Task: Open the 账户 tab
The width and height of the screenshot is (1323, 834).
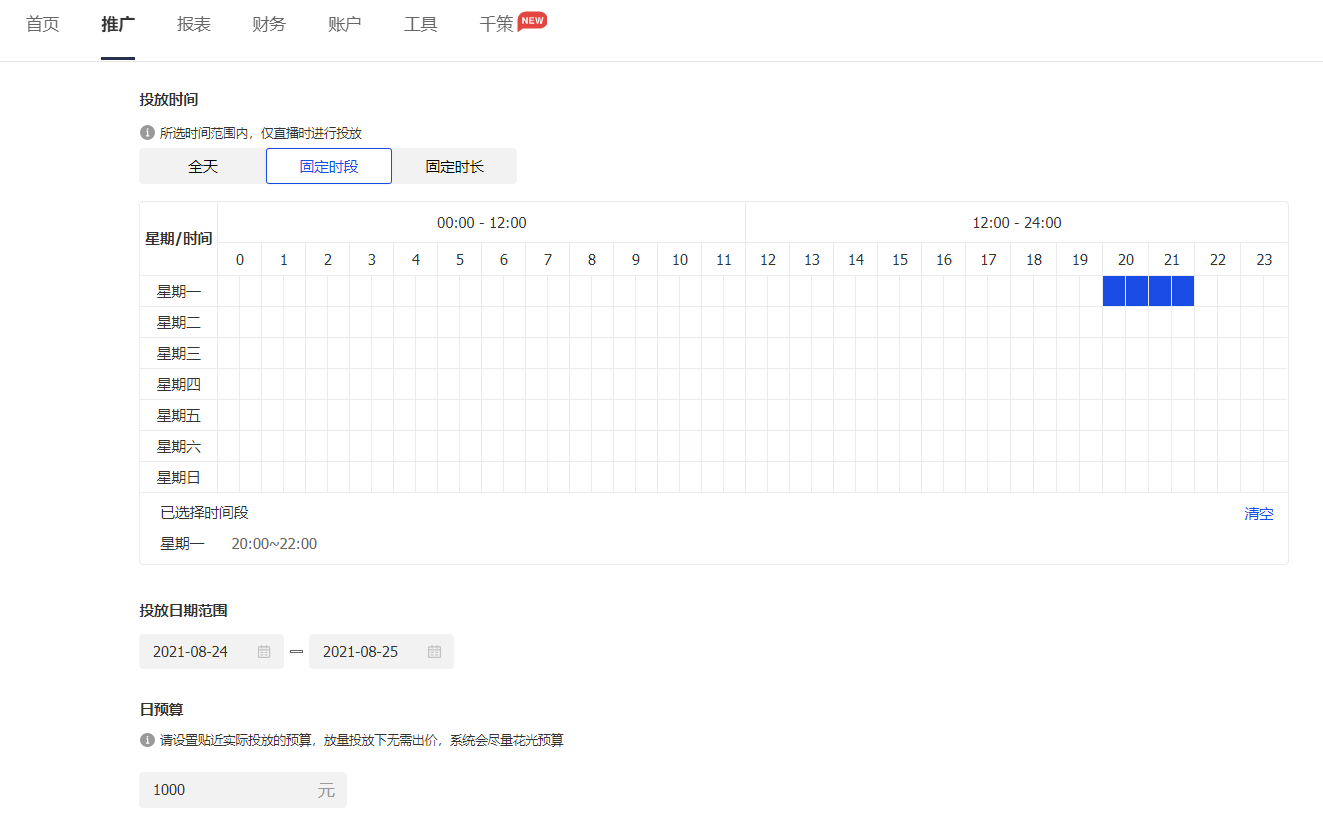Action: point(345,24)
